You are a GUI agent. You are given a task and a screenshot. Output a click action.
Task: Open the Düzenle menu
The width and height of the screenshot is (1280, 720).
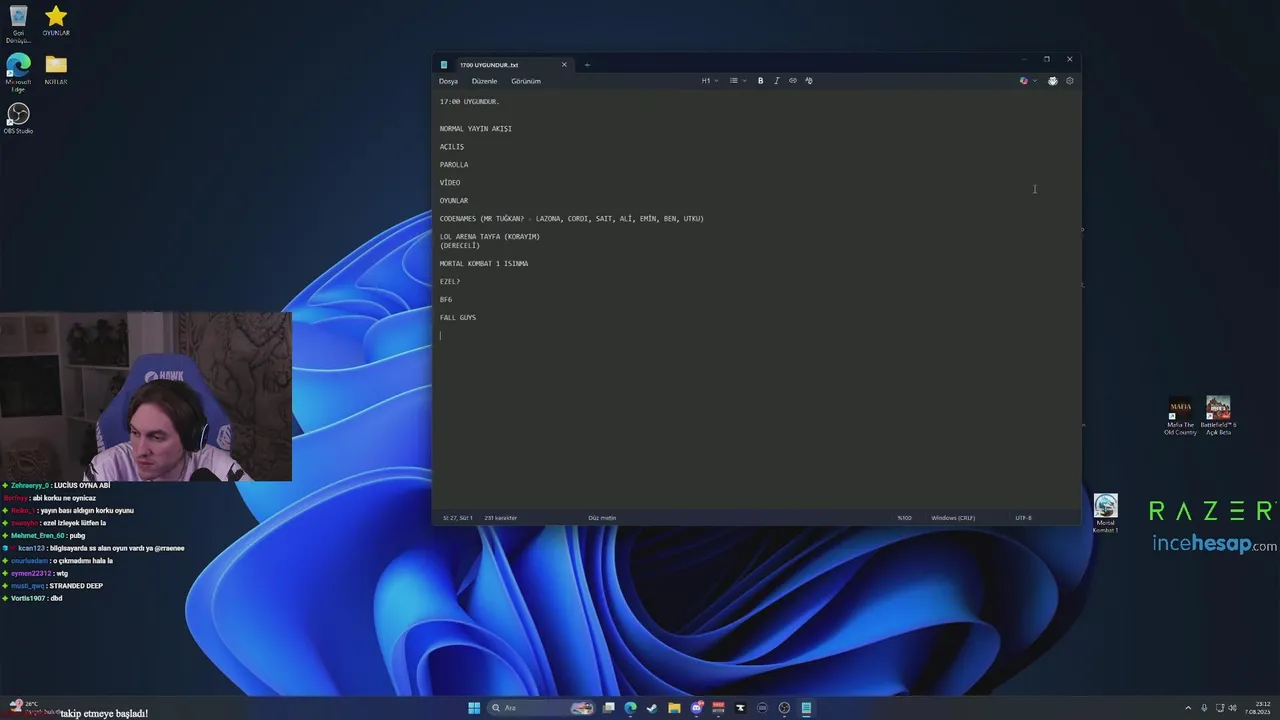(484, 81)
